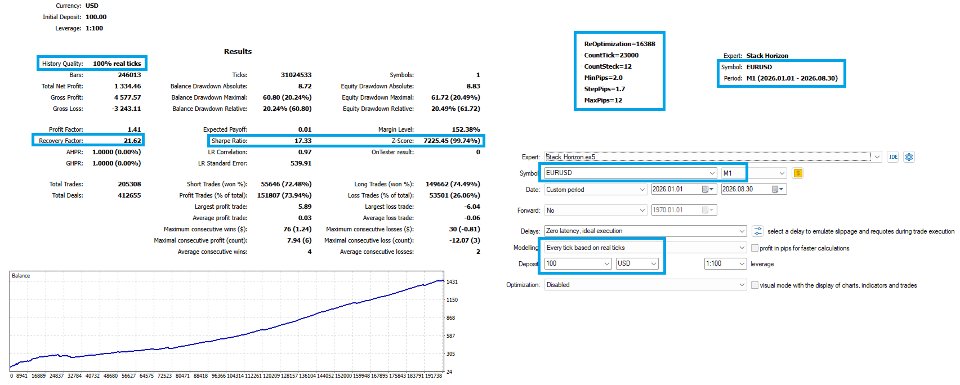
Task: Click Total Net Profit value 1 334.46
Action: [x=127, y=86]
